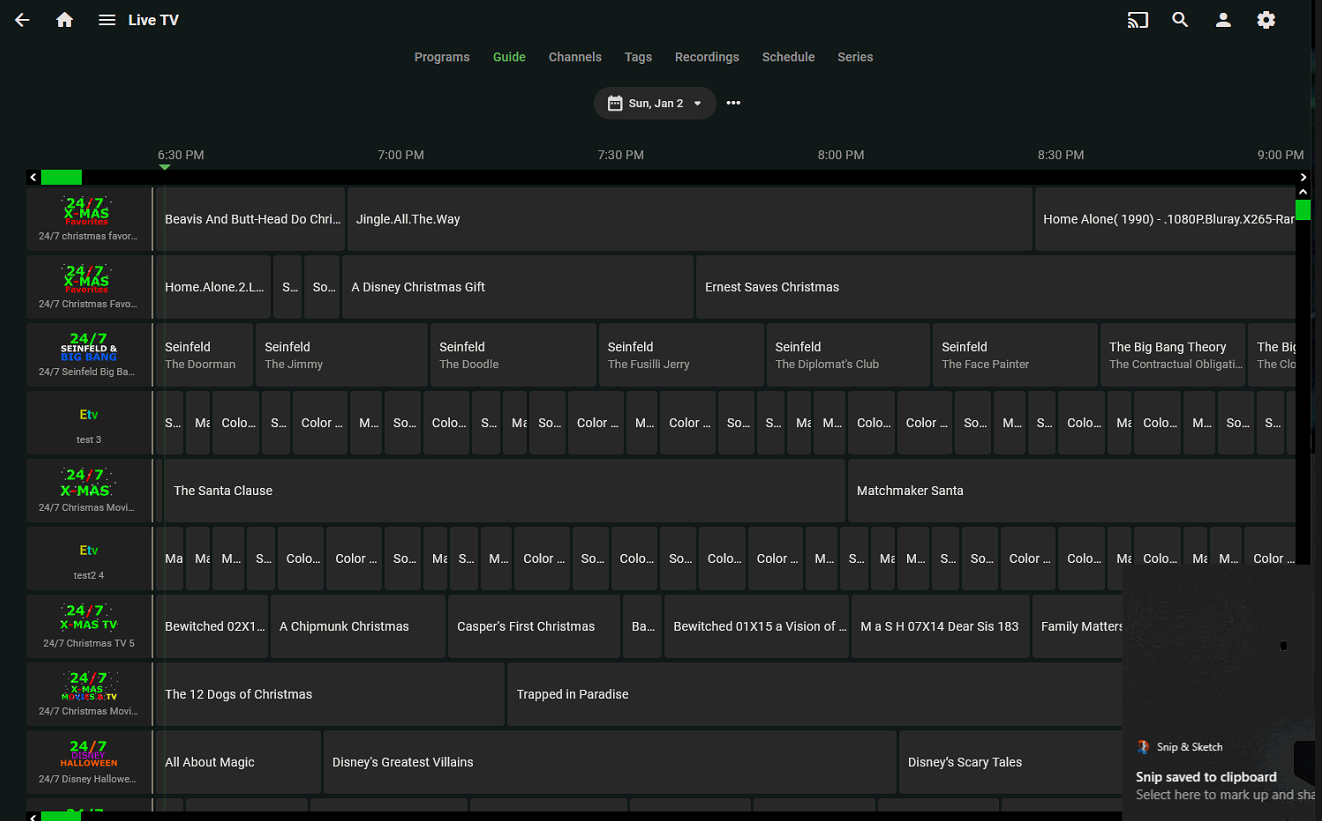Switch to the Channels tab
This screenshot has height=821, width=1322.
click(575, 57)
